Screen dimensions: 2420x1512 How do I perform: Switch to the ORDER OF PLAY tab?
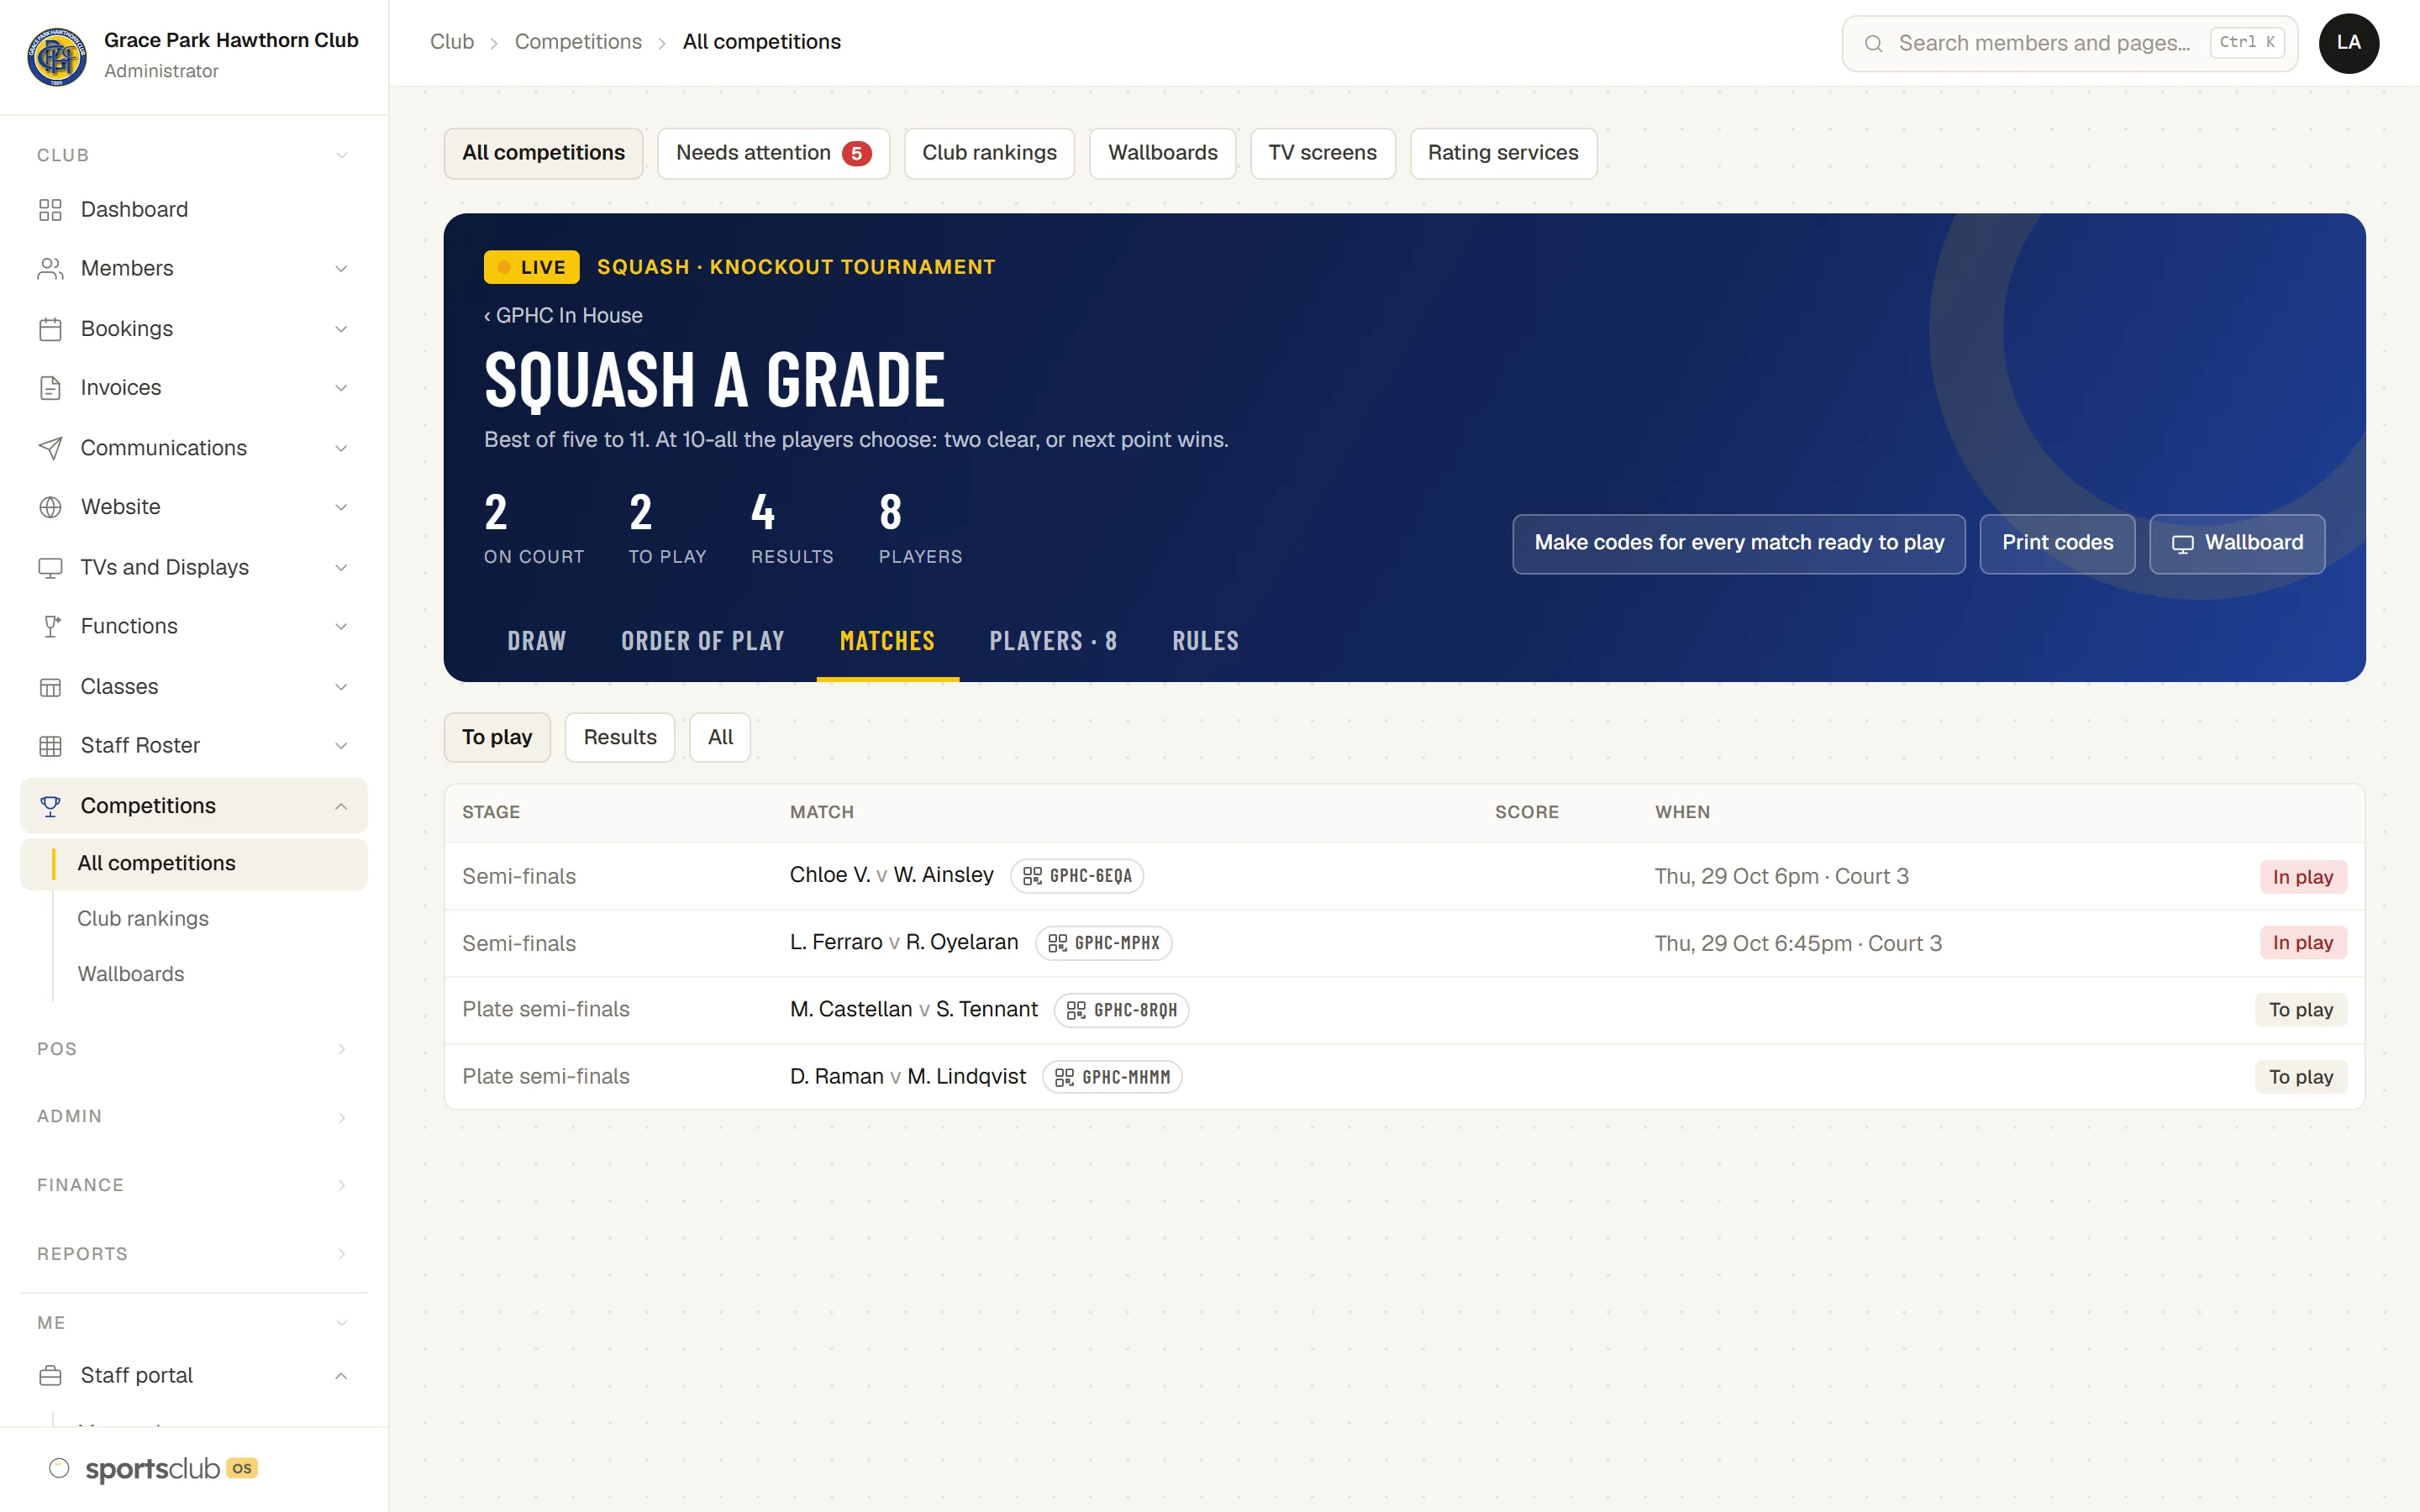pyautogui.click(x=702, y=641)
